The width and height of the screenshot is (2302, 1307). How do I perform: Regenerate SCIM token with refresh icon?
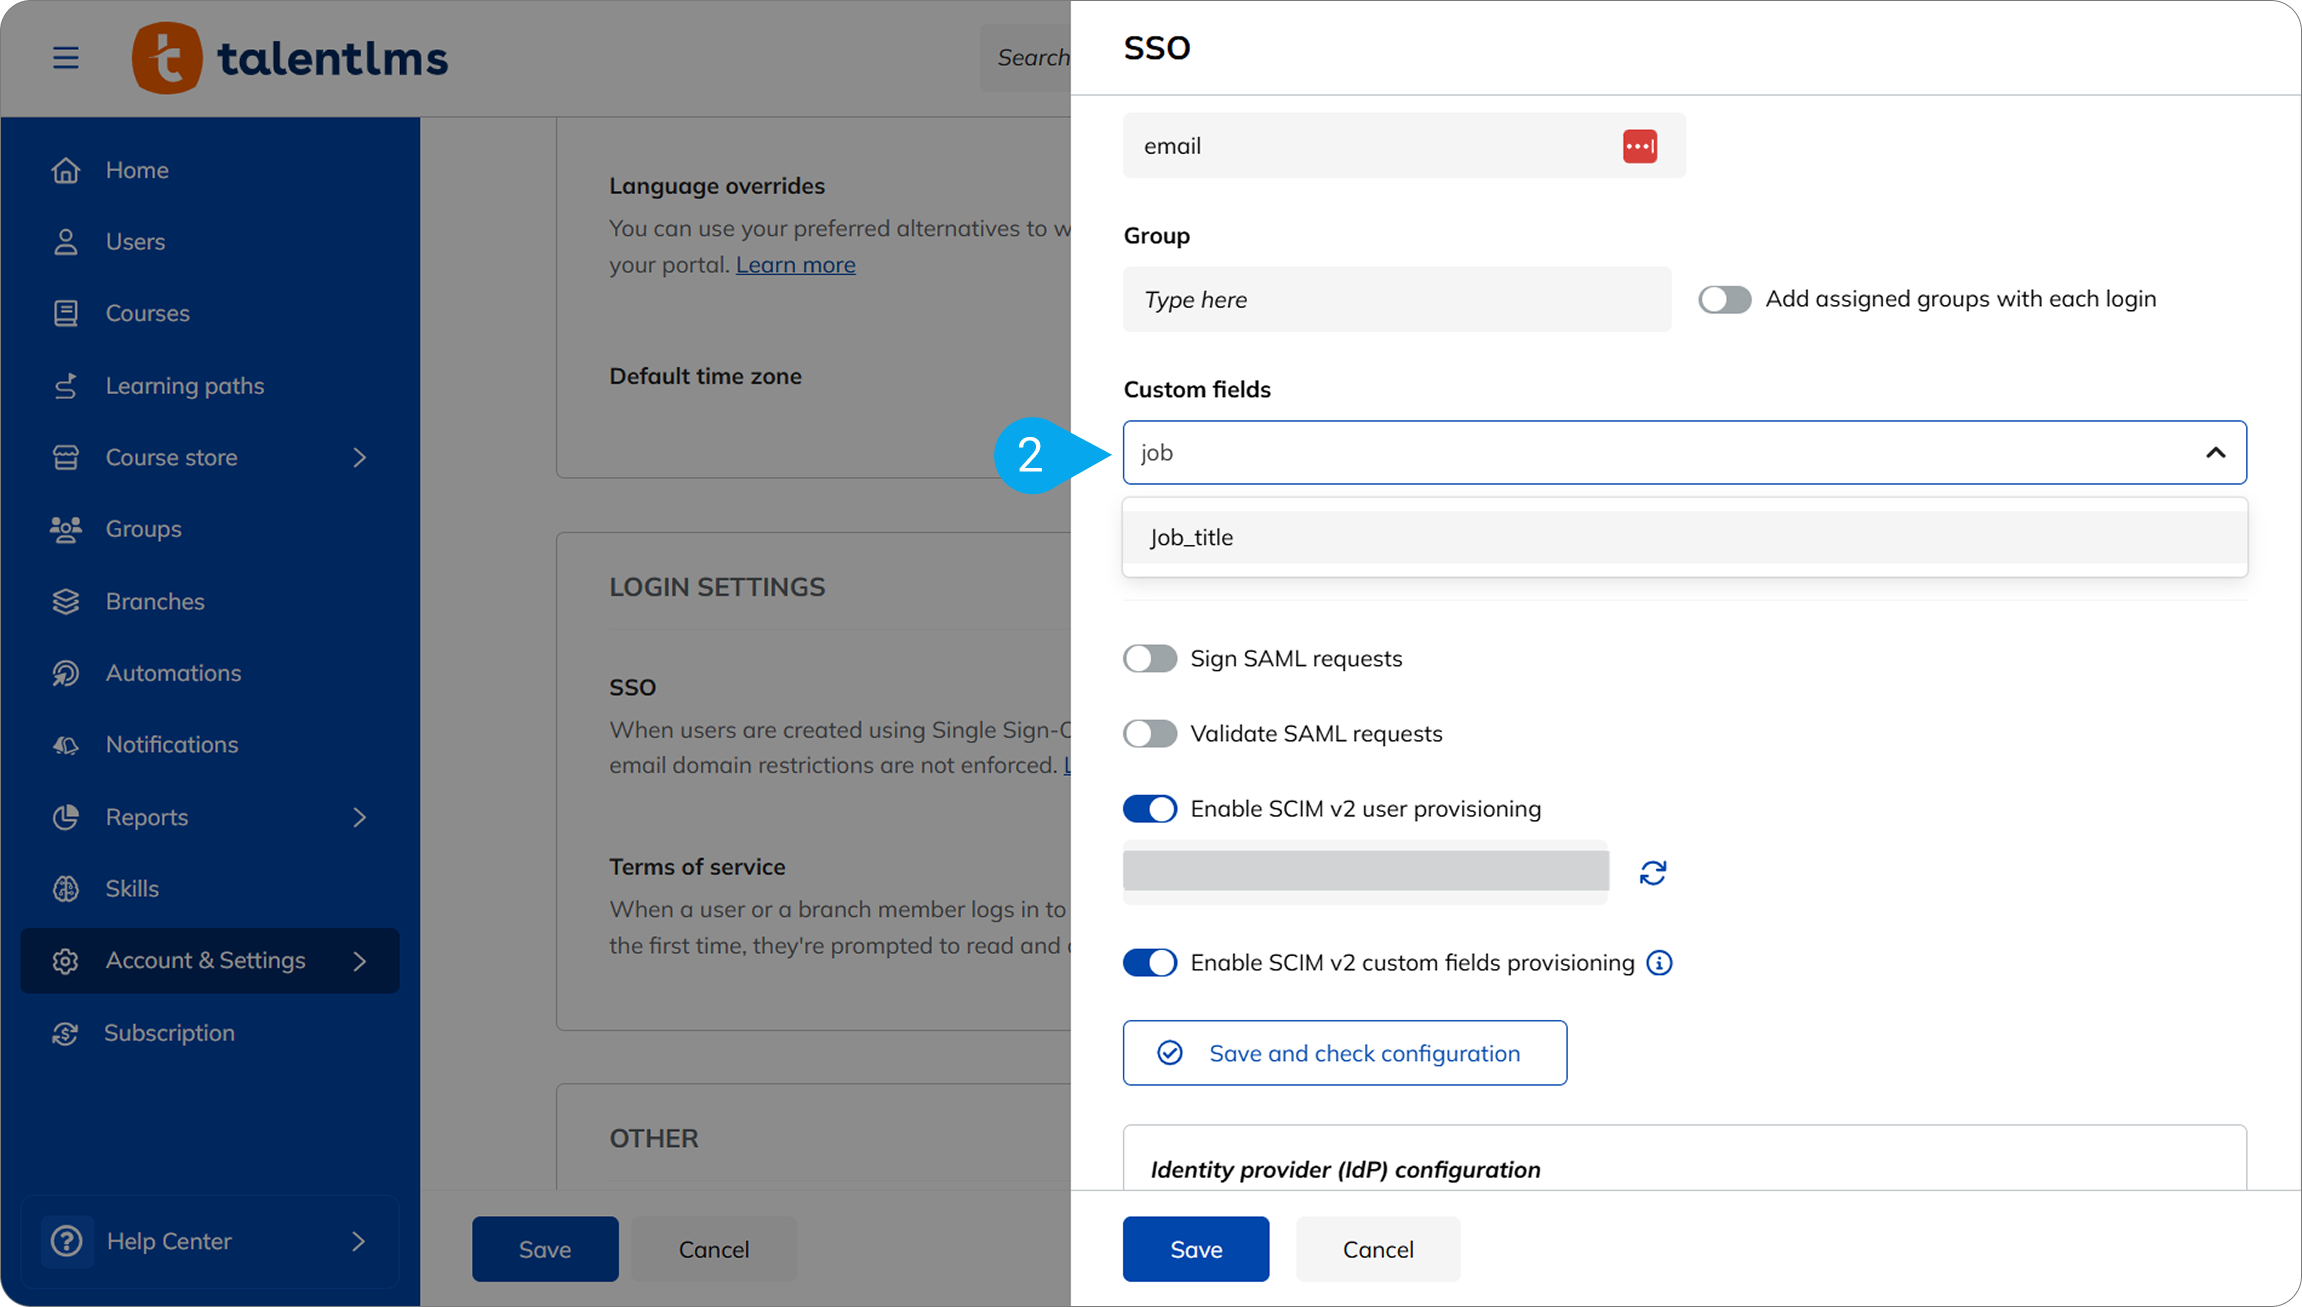pyautogui.click(x=1652, y=873)
